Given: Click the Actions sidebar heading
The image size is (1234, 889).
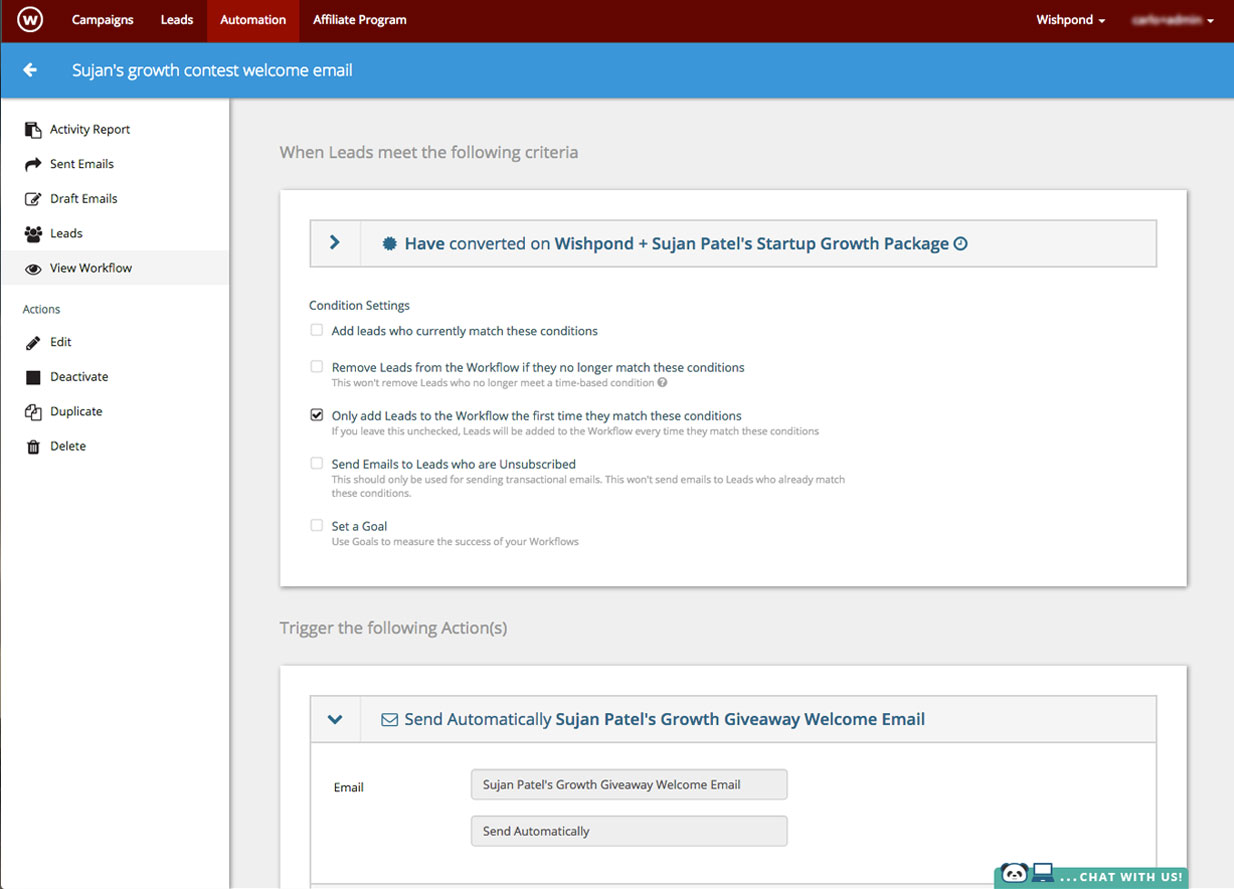Looking at the screenshot, I should coord(42,309).
